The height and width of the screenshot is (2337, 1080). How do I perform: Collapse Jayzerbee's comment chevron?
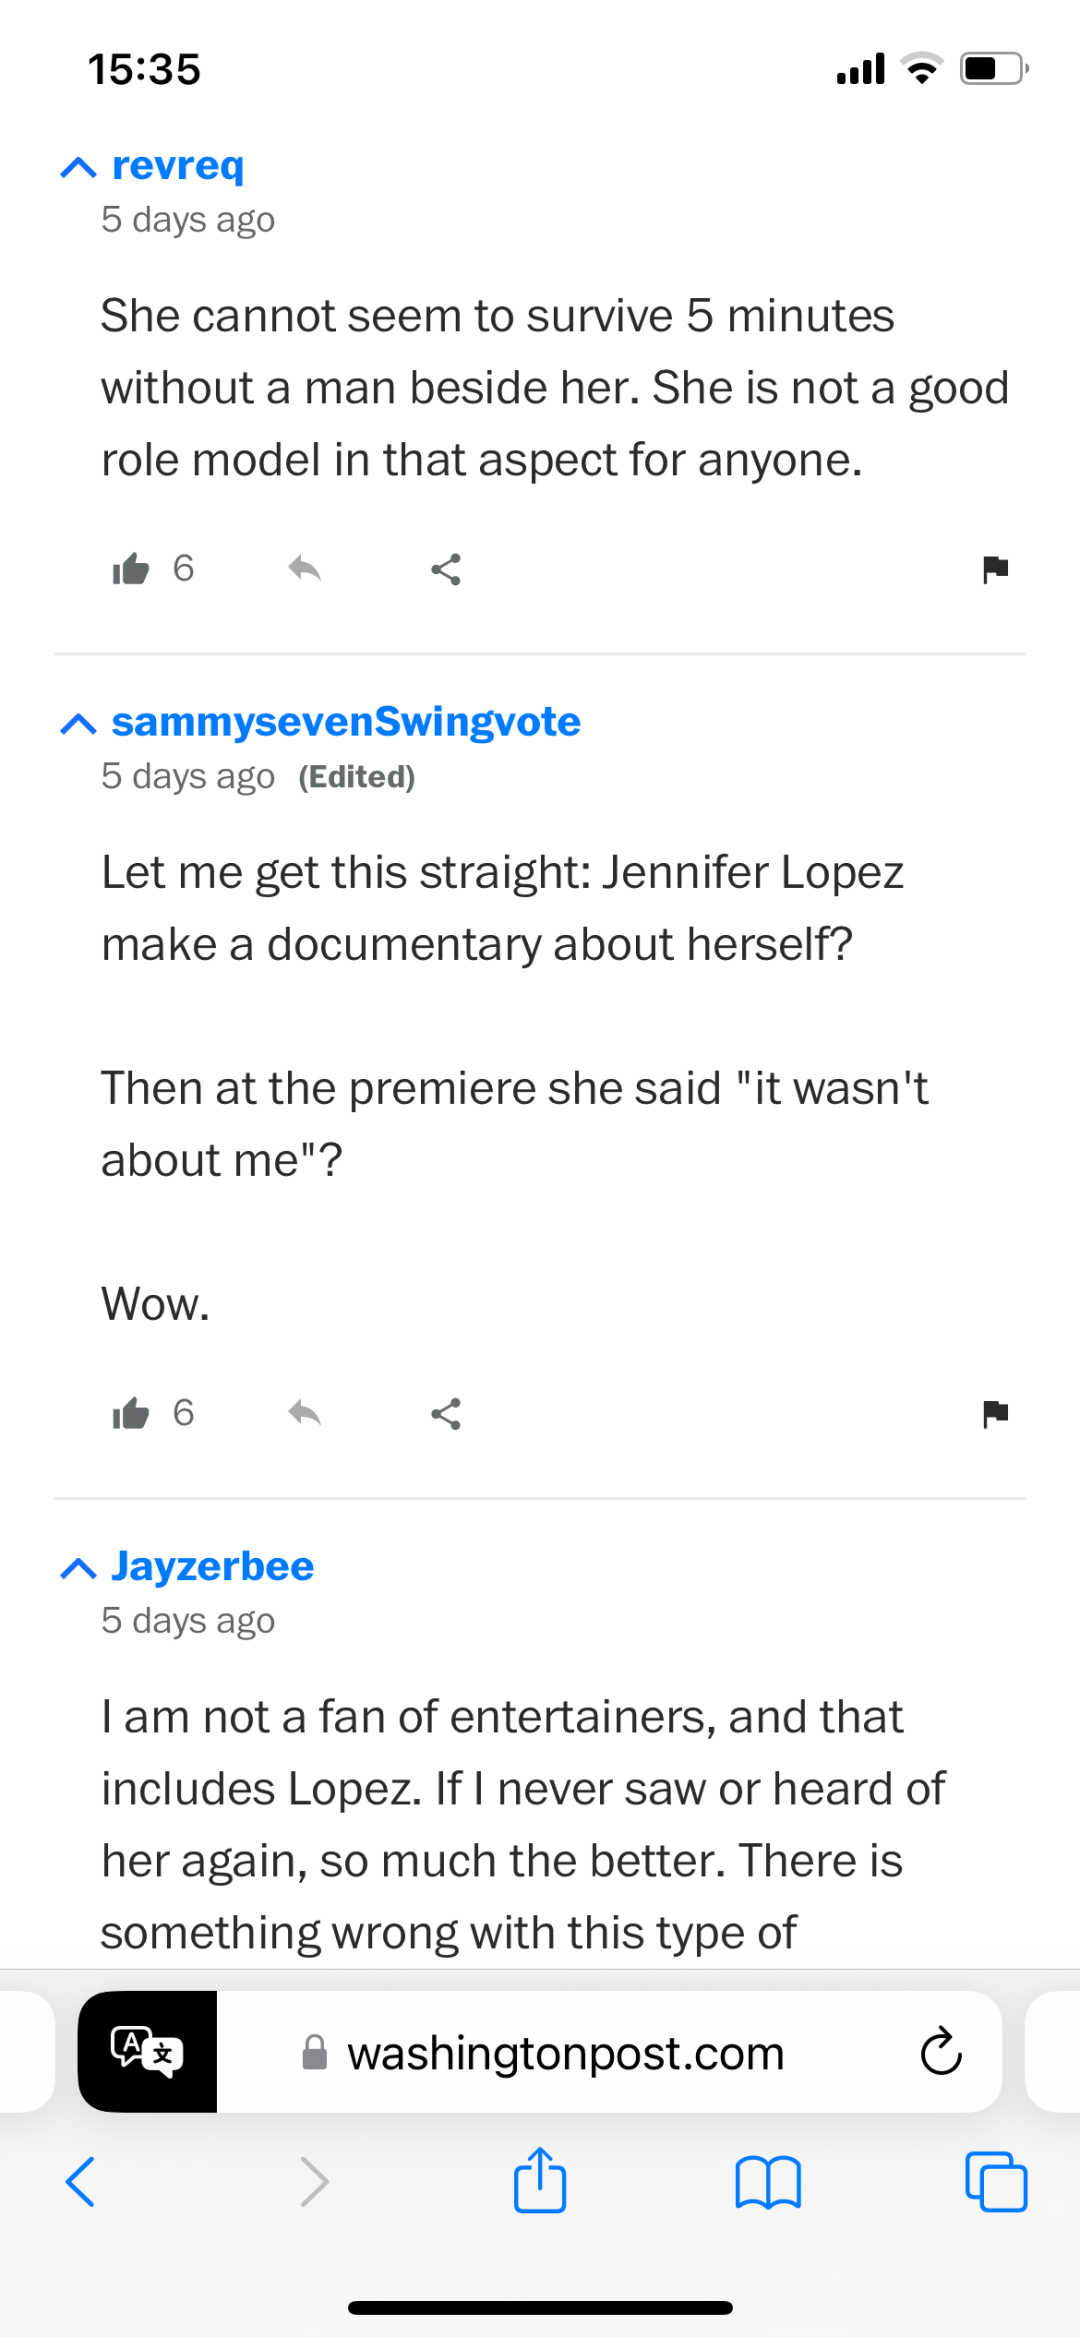coord(78,1568)
